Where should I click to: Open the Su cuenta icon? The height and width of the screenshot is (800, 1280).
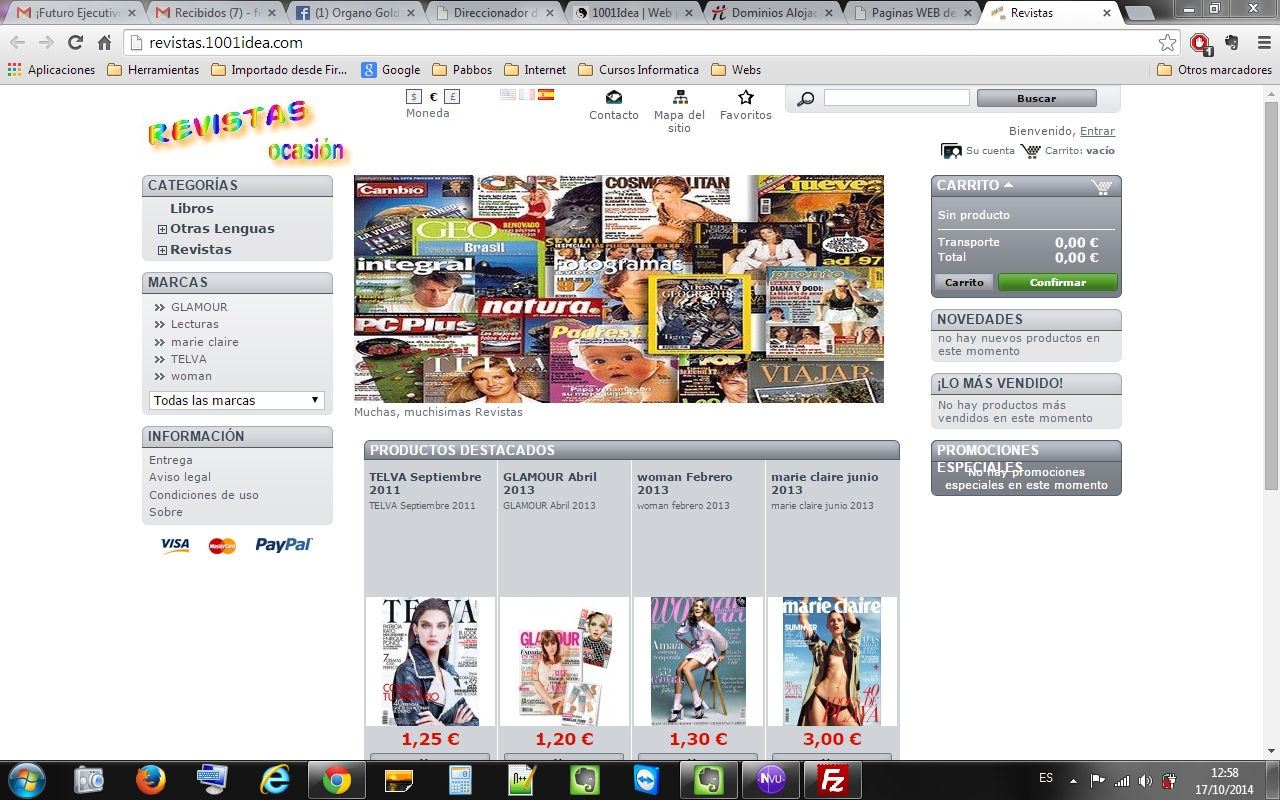click(951, 151)
